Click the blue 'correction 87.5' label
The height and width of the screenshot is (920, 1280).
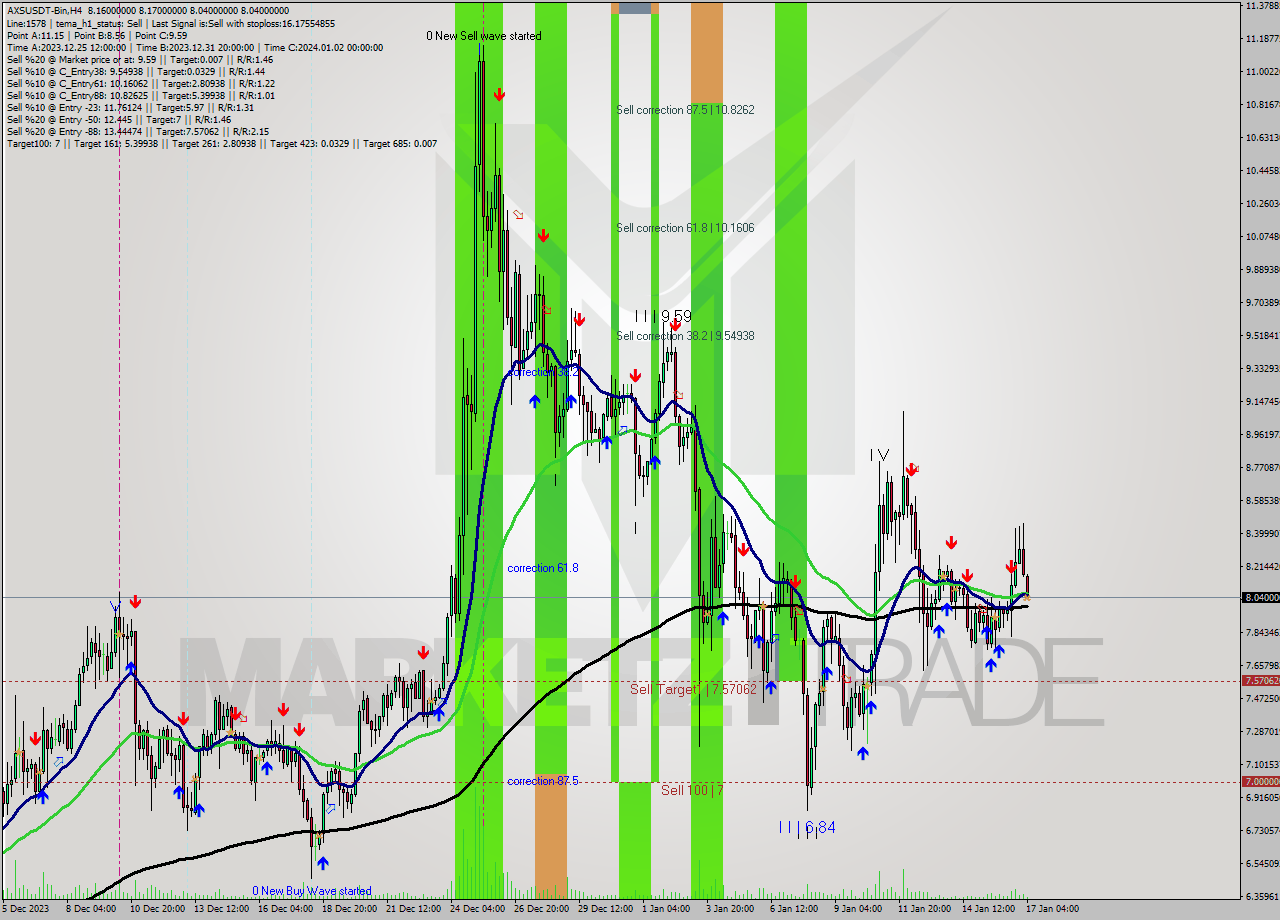[542, 781]
